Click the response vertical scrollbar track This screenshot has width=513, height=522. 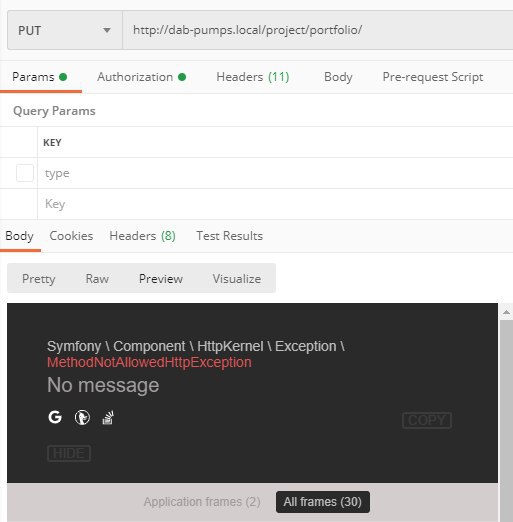coord(506,421)
